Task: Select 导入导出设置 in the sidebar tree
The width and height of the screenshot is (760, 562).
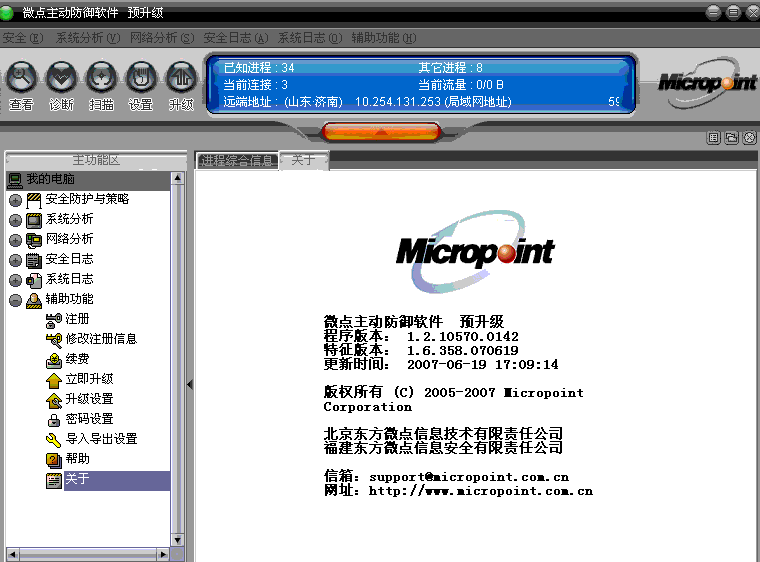Action: pyautogui.click(x=101, y=439)
